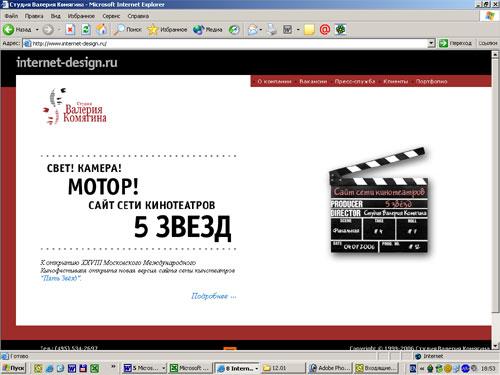
Task: Click the vertical scrollbar up arrow
Action: click(x=495, y=54)
